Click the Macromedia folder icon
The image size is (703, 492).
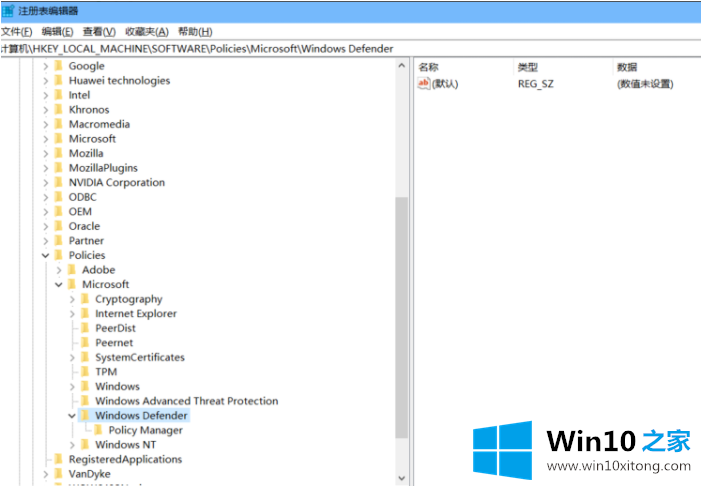[x=58, y=124]
